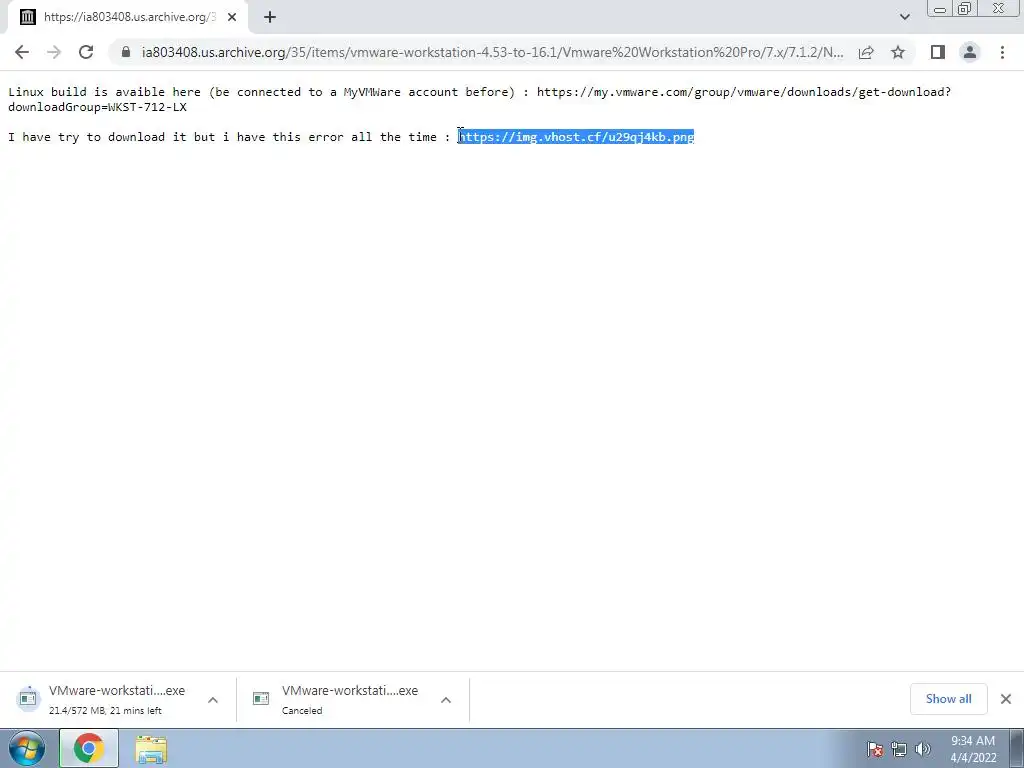Click the downloading file's installer icon
This screenshot has height=768, width=1024.
(x=28, y=698)
